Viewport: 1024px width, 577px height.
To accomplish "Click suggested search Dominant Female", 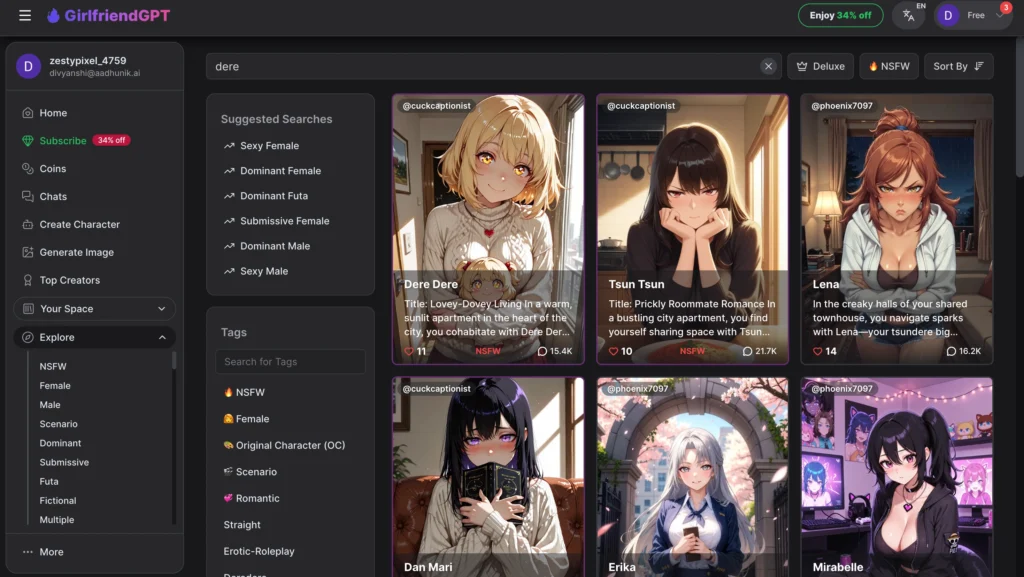I will click(280, 171).
